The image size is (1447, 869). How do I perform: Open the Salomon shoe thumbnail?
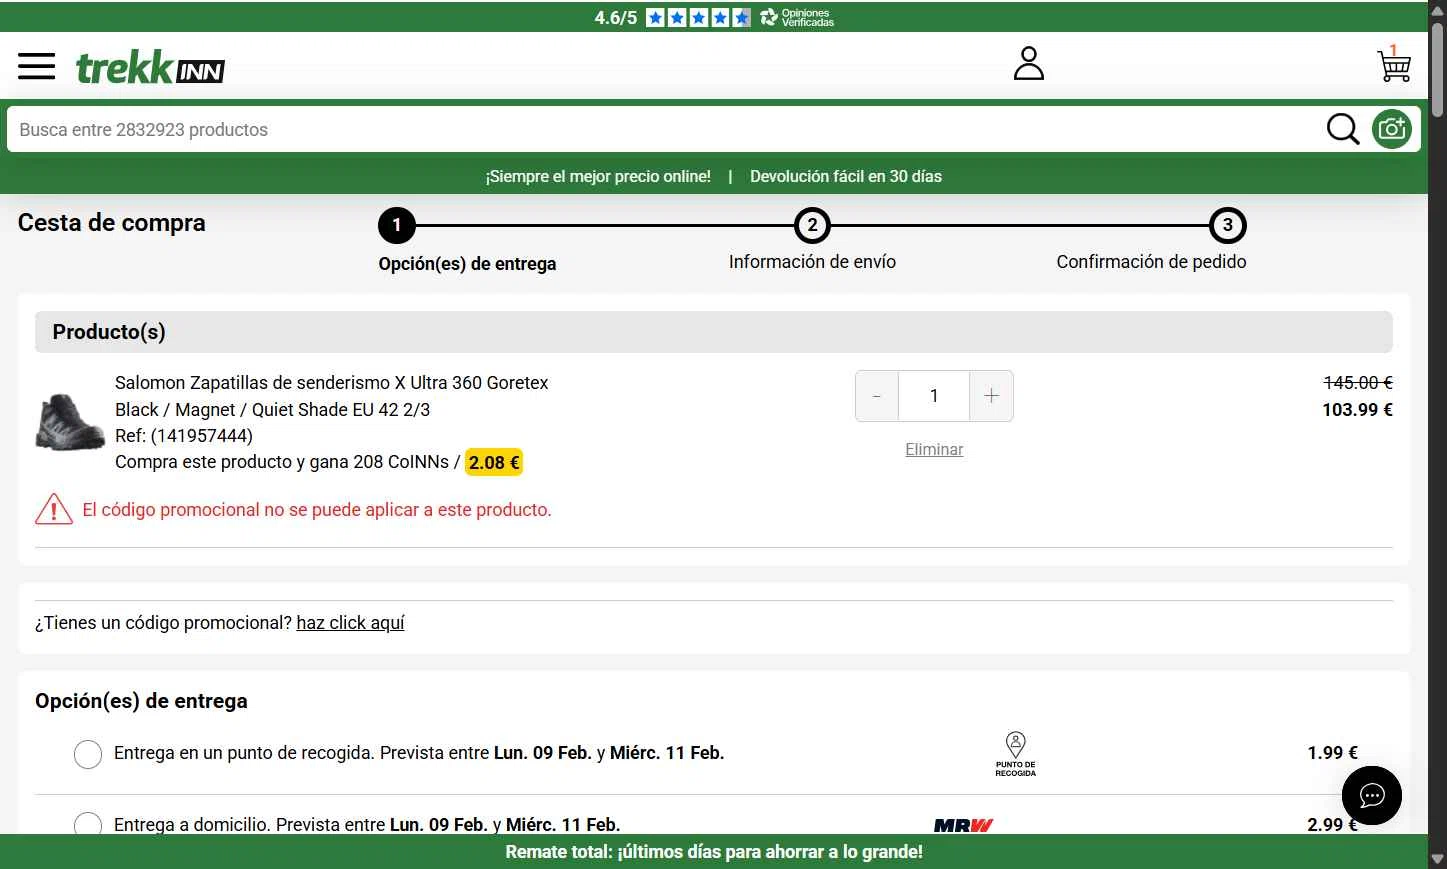[70, 422]
